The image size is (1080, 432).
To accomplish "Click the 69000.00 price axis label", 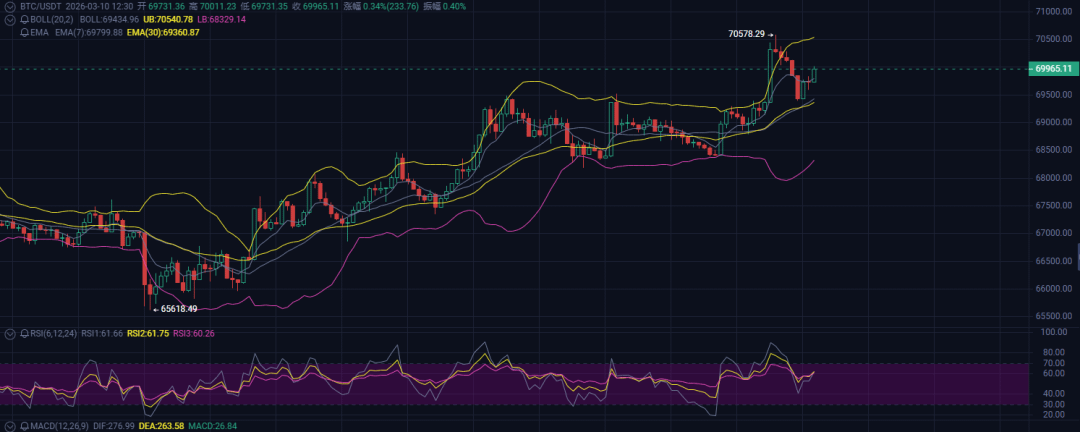I will pos(1054,122).
